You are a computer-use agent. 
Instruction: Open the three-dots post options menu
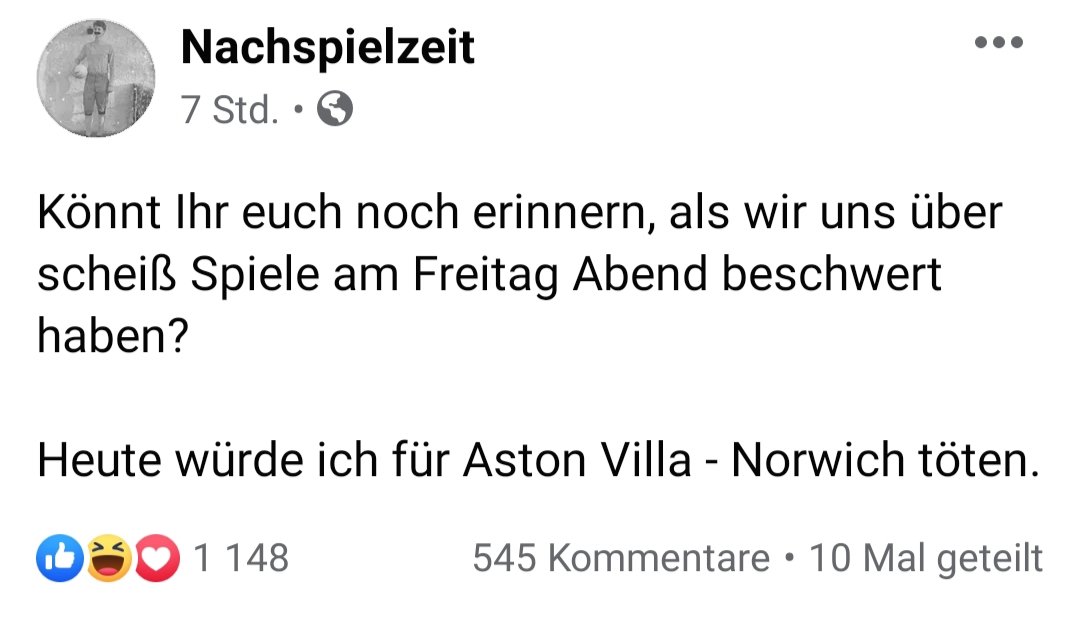tap(999, 43)
